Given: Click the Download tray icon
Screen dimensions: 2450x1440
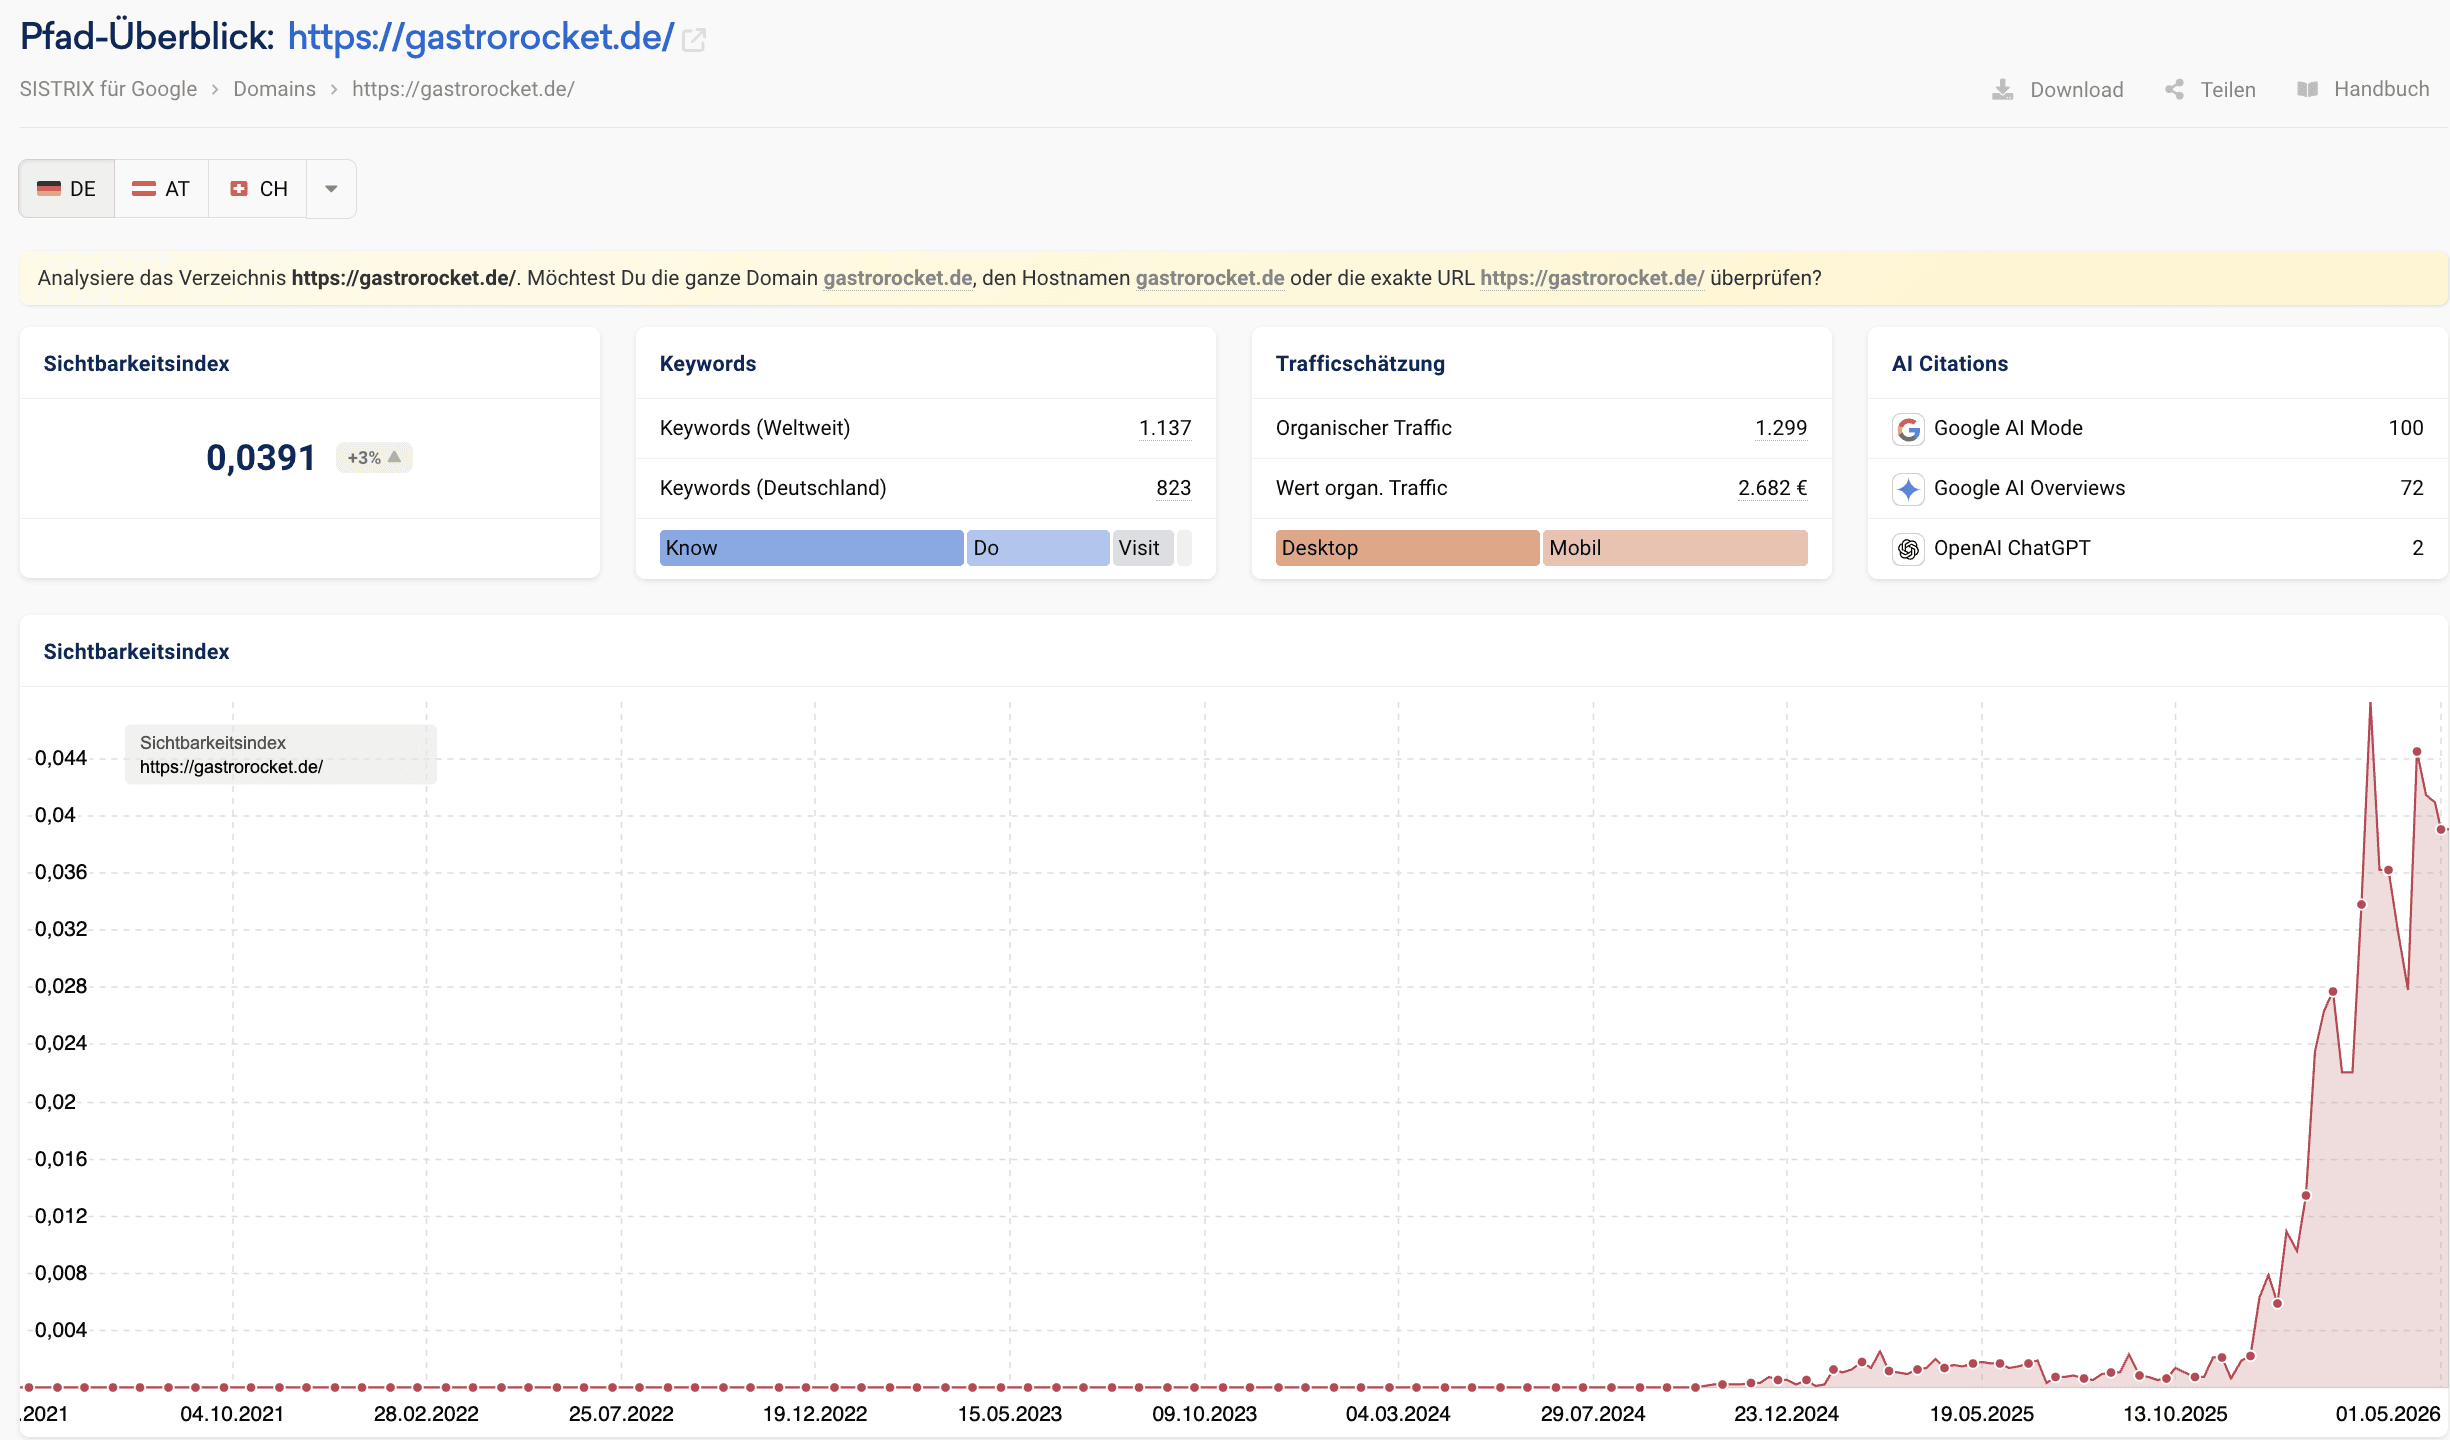Looking at the screenshot, I should coord(2002,90).
